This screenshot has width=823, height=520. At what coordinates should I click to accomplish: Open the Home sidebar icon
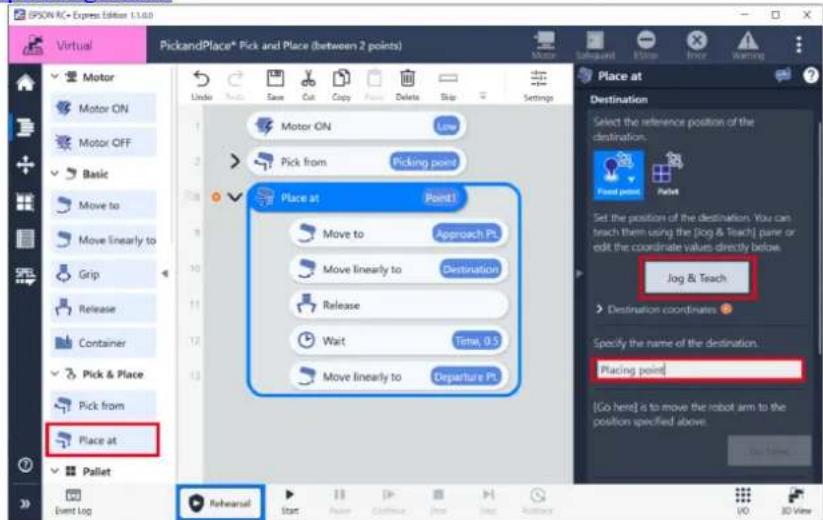pos(25,82)
